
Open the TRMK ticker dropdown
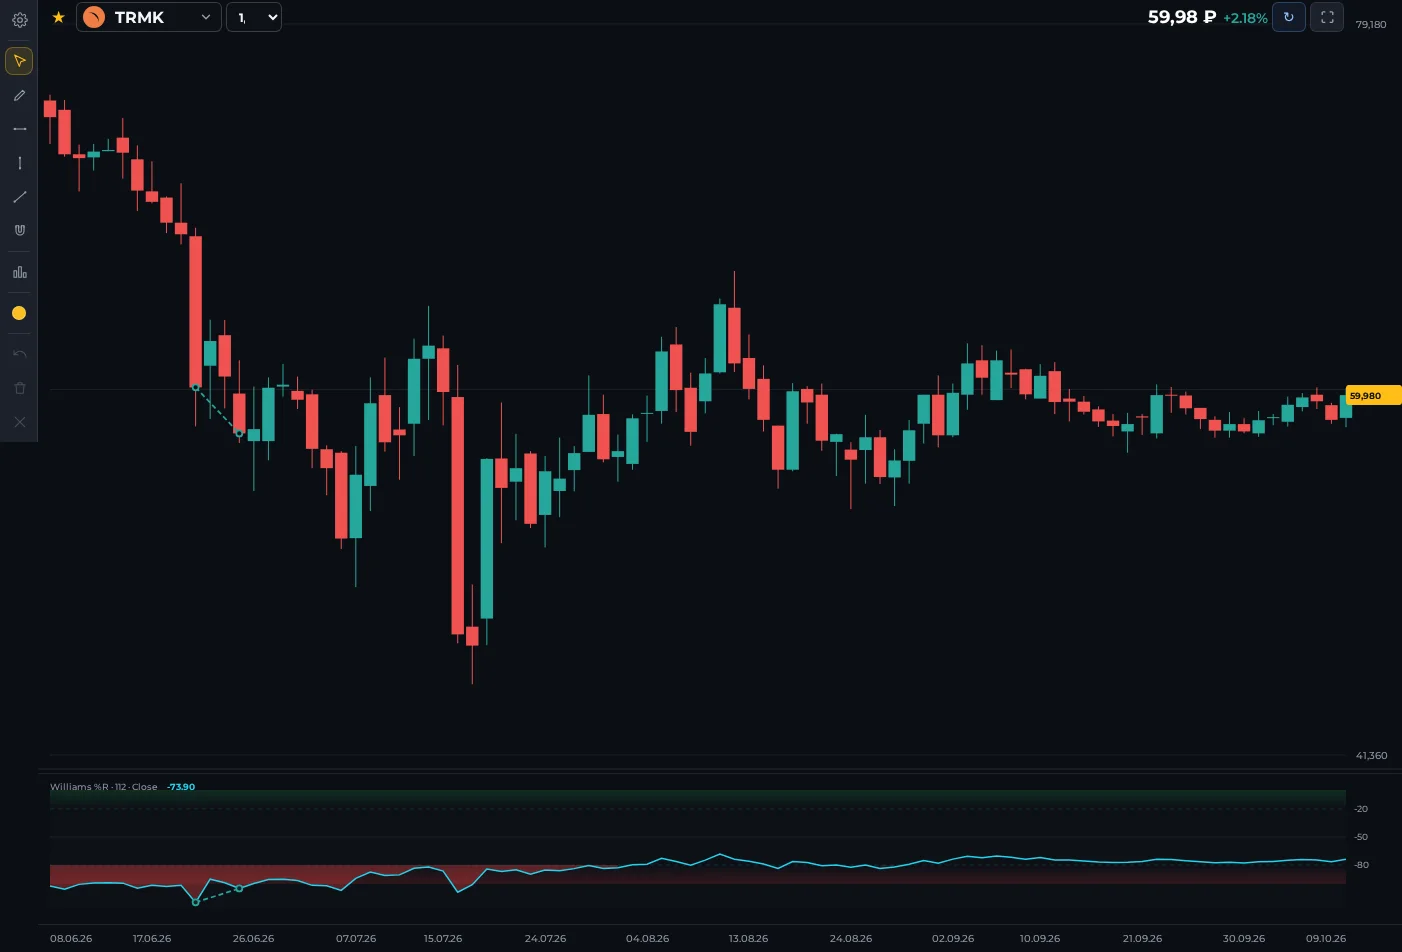[x=149, y=17]
